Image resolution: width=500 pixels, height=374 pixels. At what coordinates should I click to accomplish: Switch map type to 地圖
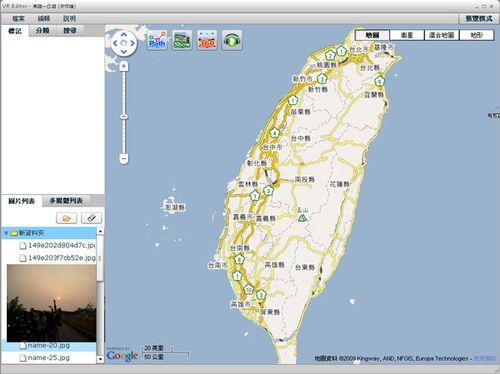click(x=372, y=35)
